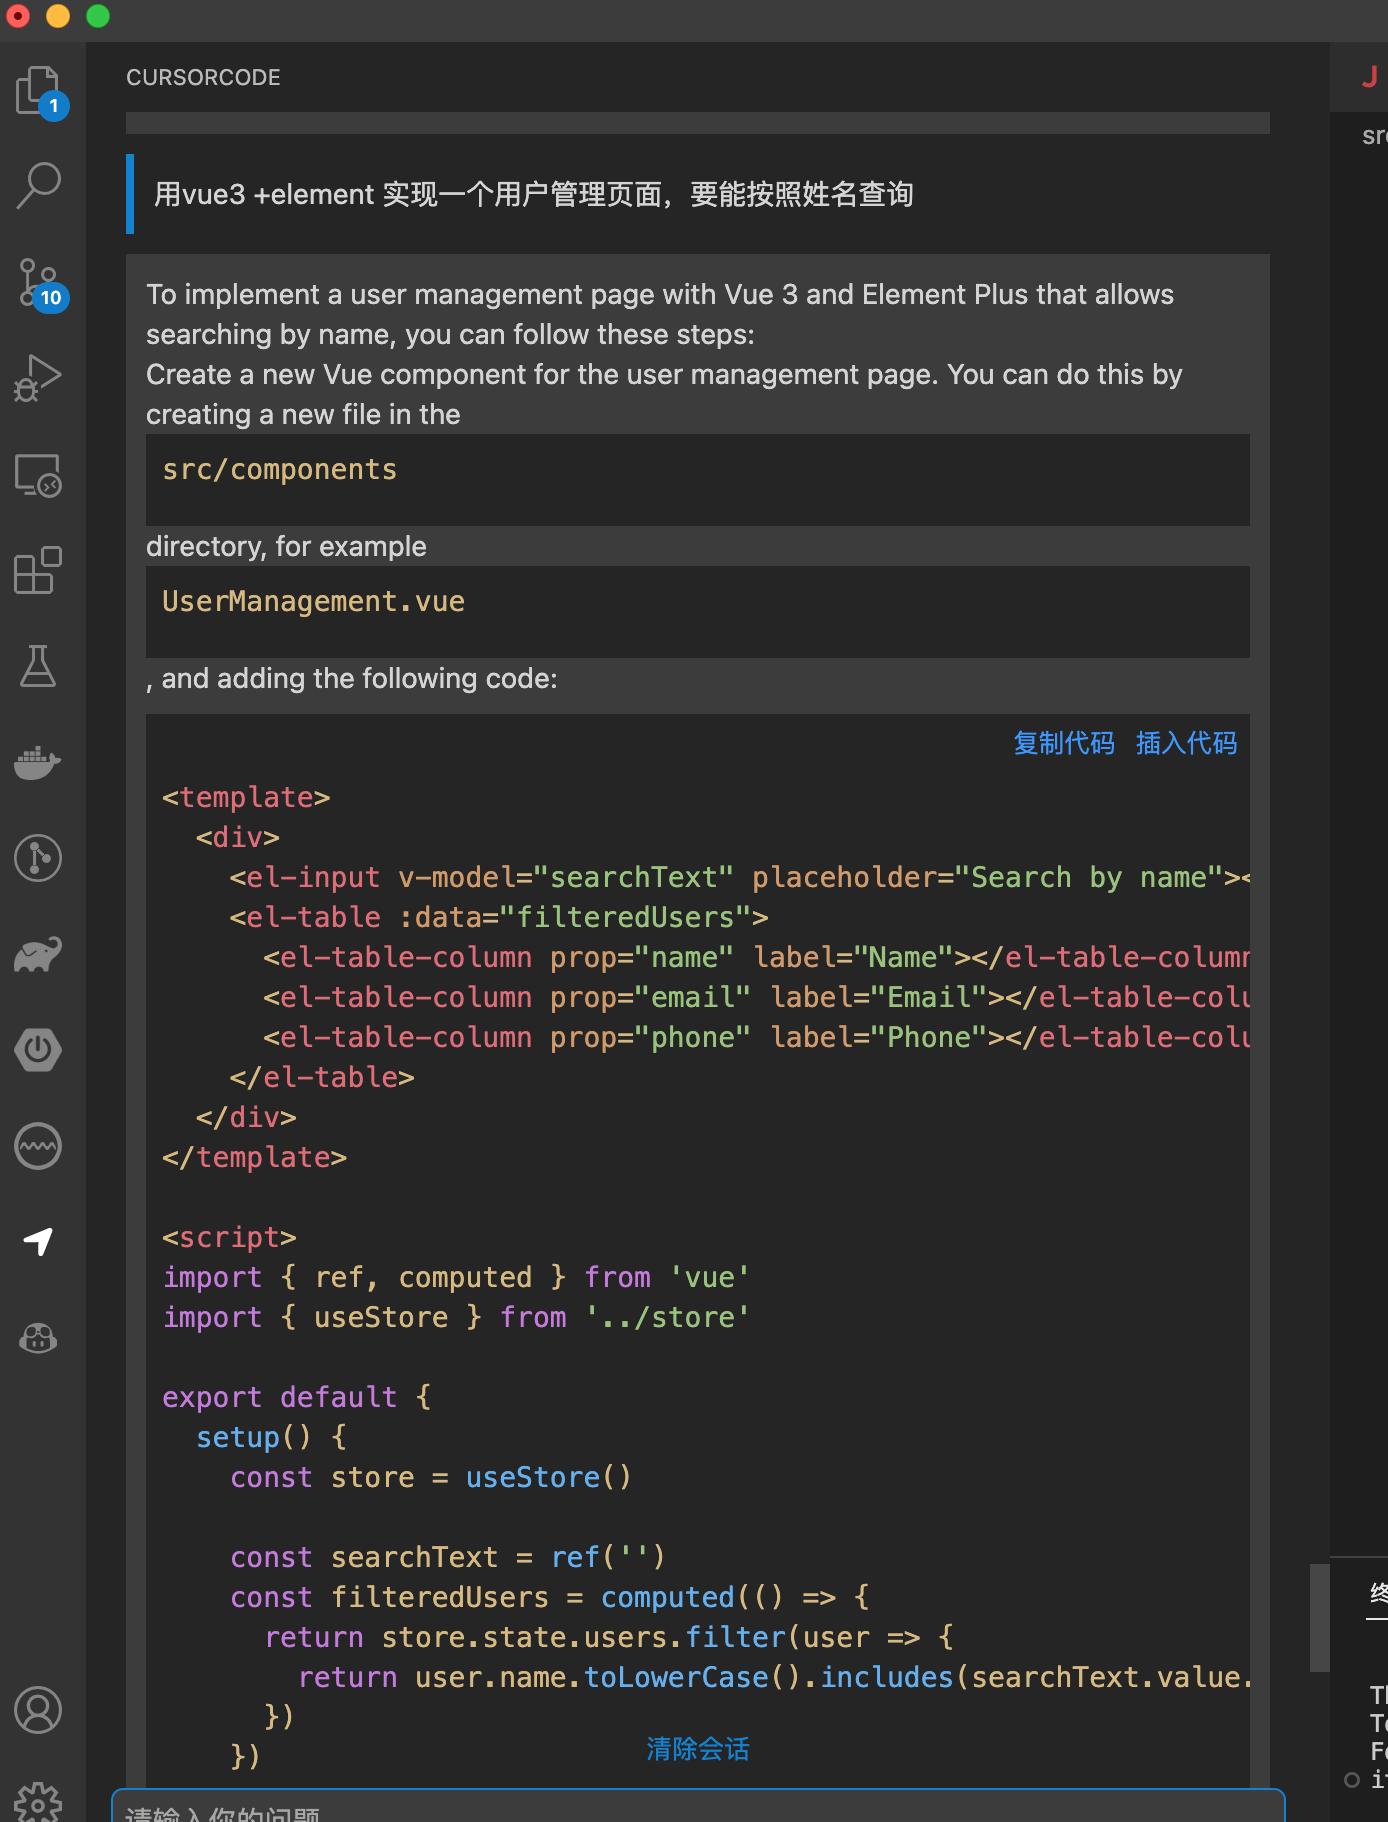This screenshot has width=1388, height=1822.
Task: Open the Search magnifier view
Action: 39,186
